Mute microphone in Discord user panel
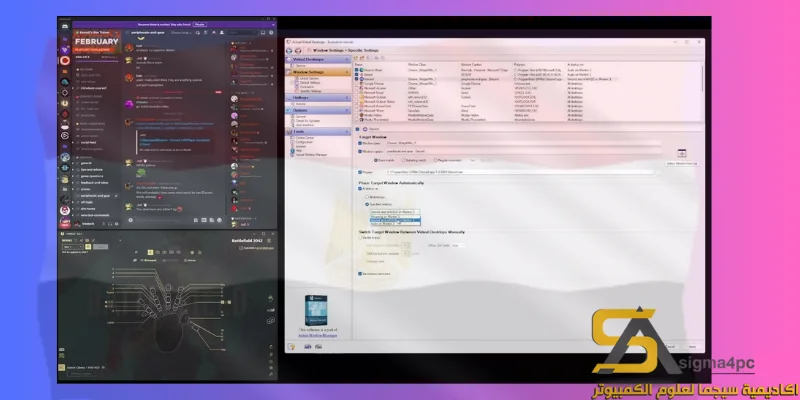 104,223
